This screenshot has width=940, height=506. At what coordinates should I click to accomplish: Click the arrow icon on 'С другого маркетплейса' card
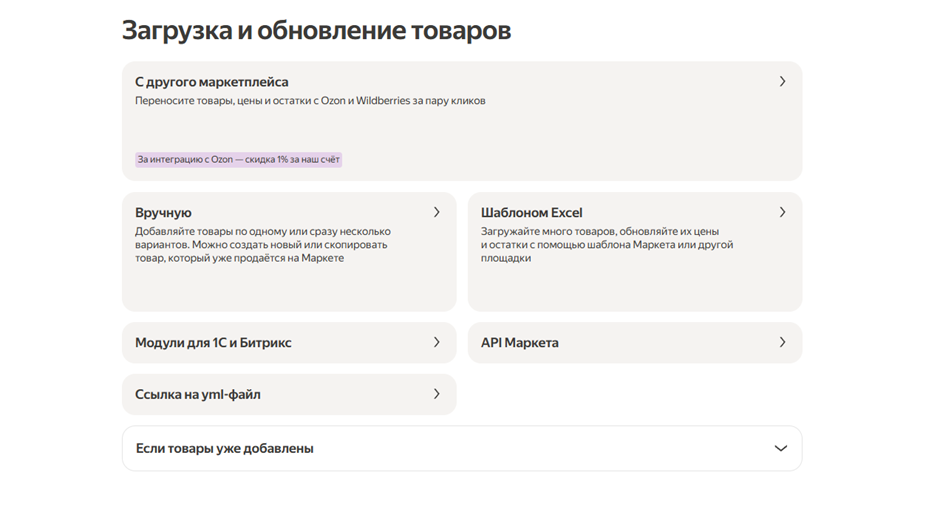point(782,81)
